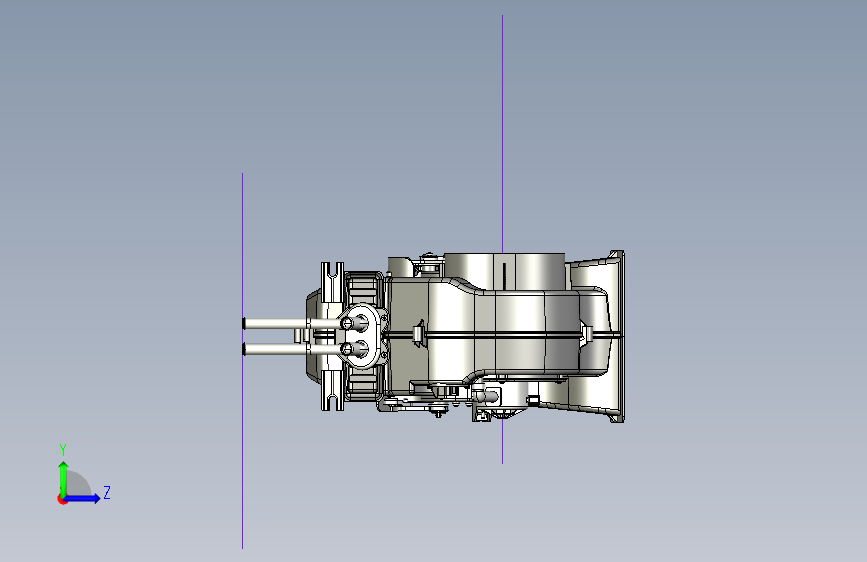Screen dimensions: 867x562
Task: Select the cylindrical blower housing on top
Action: [x=504, y=271]
